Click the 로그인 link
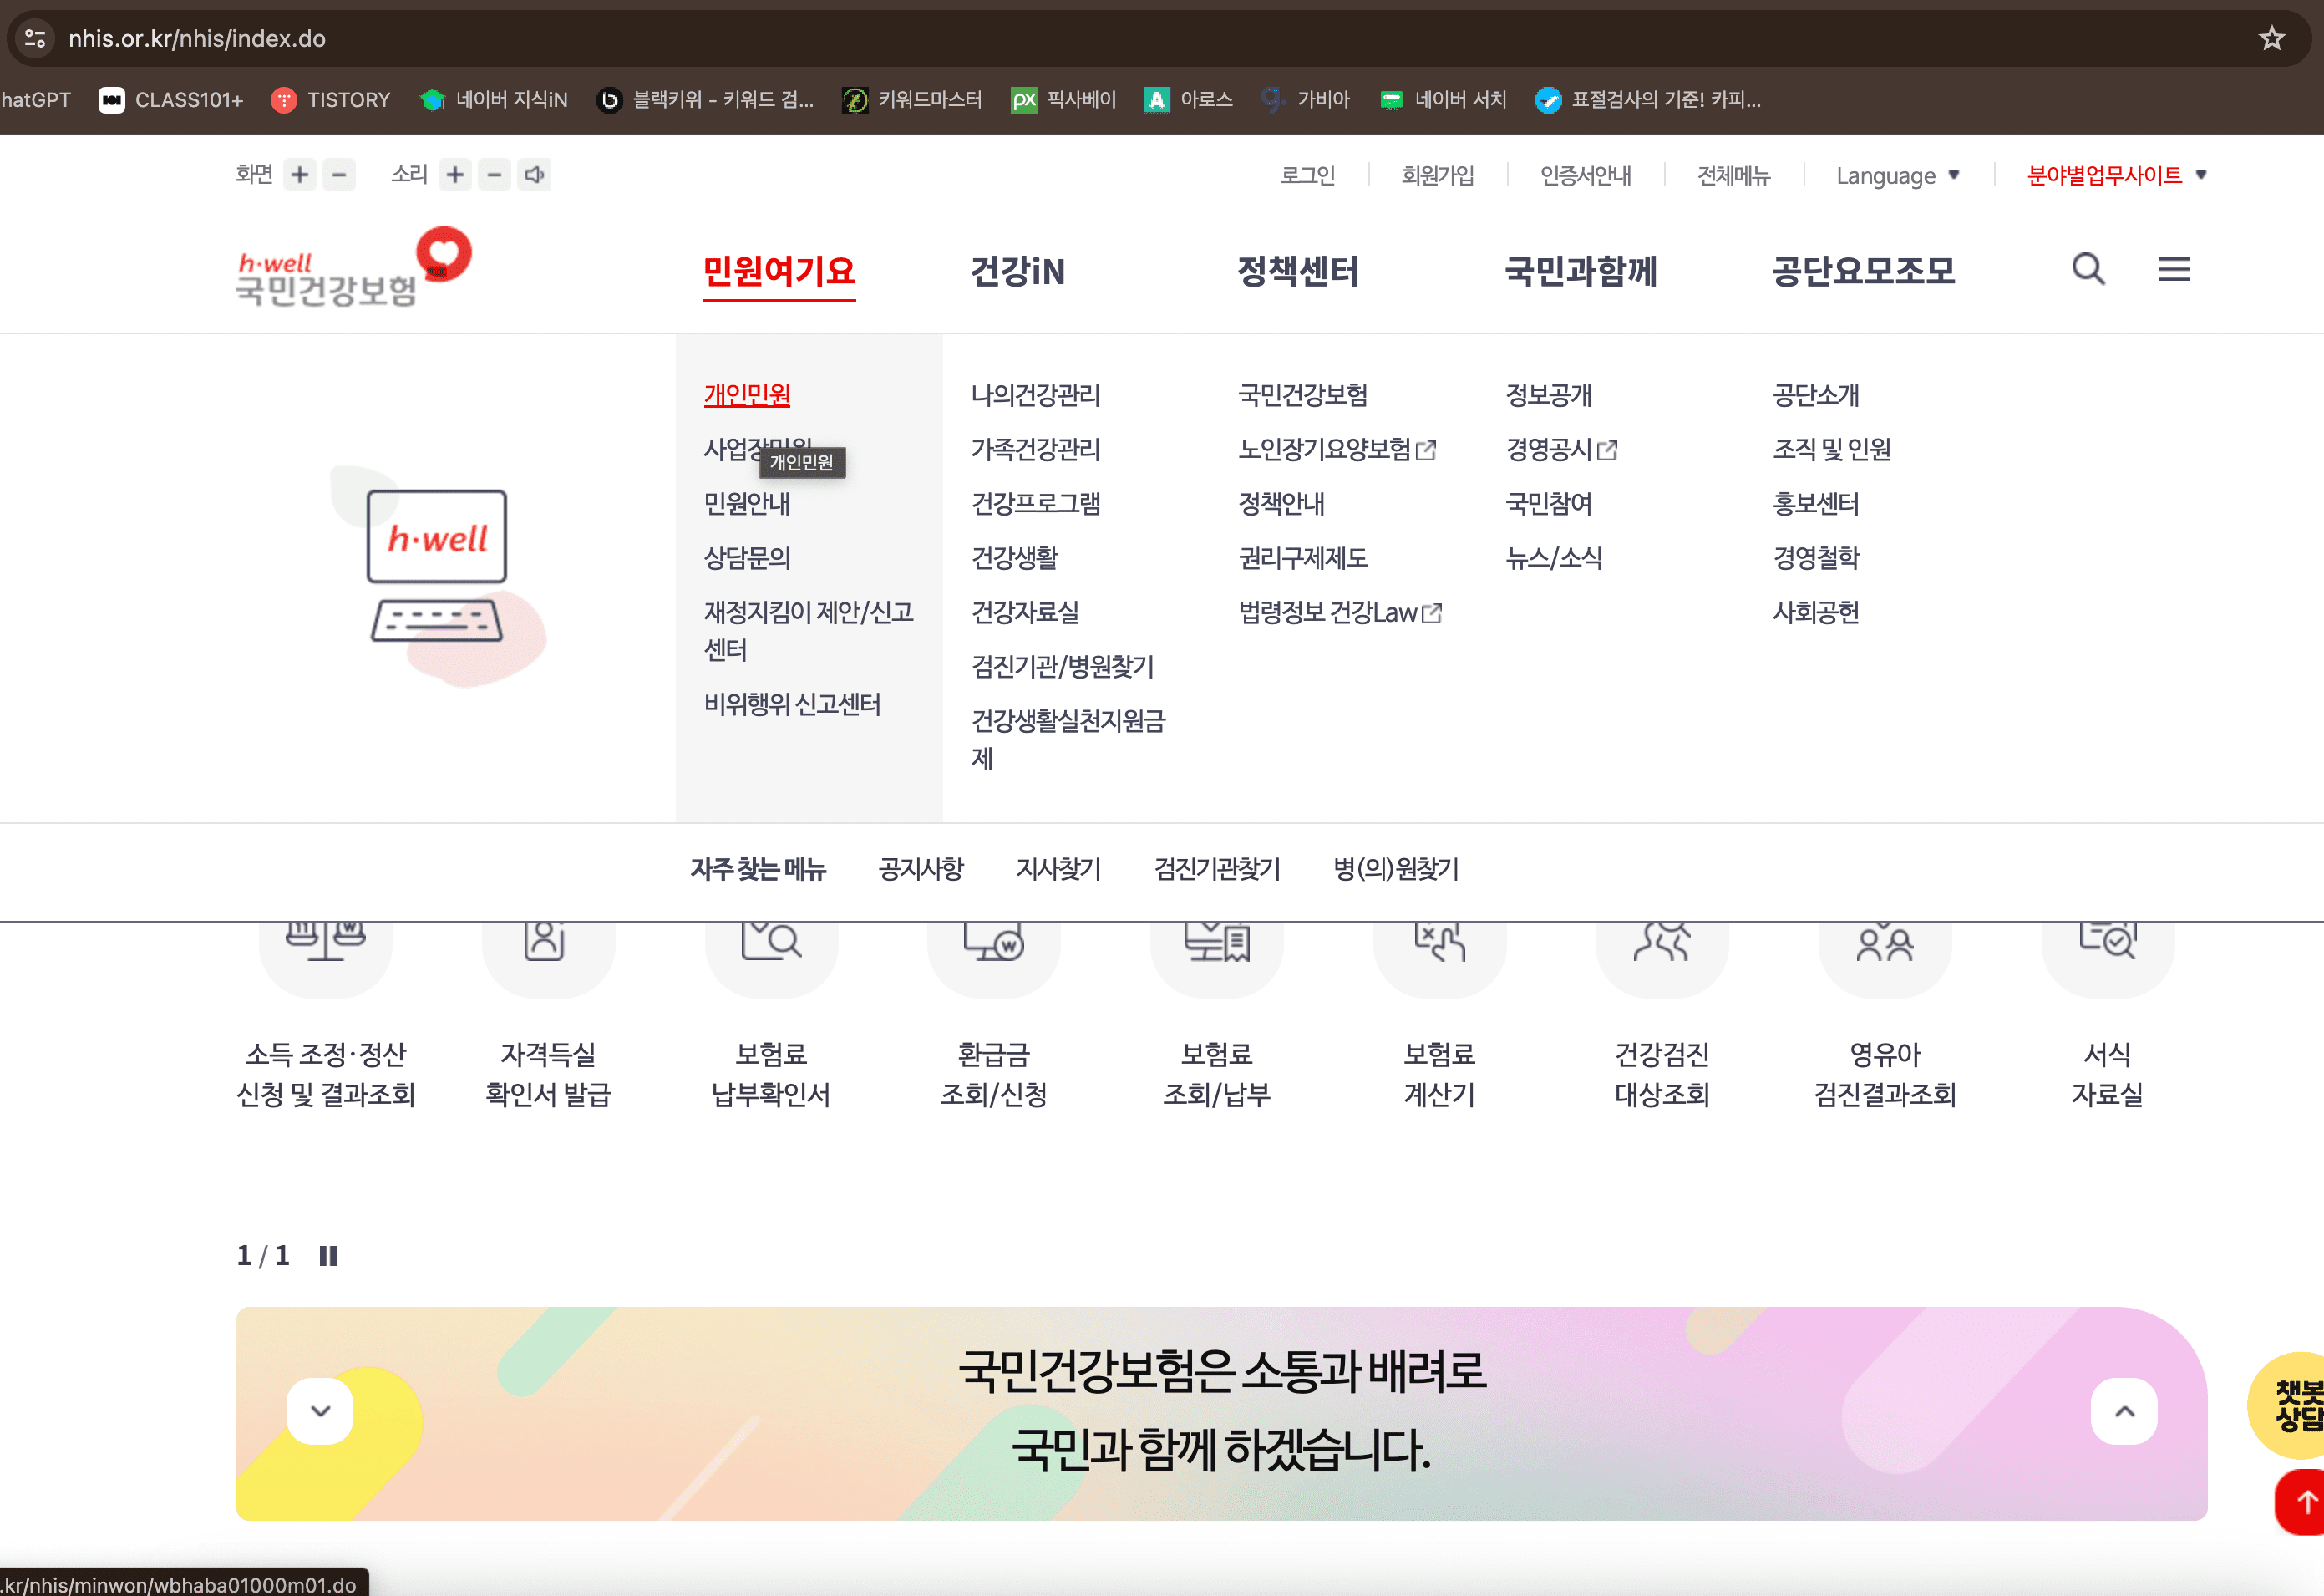 pos(1308,175)
